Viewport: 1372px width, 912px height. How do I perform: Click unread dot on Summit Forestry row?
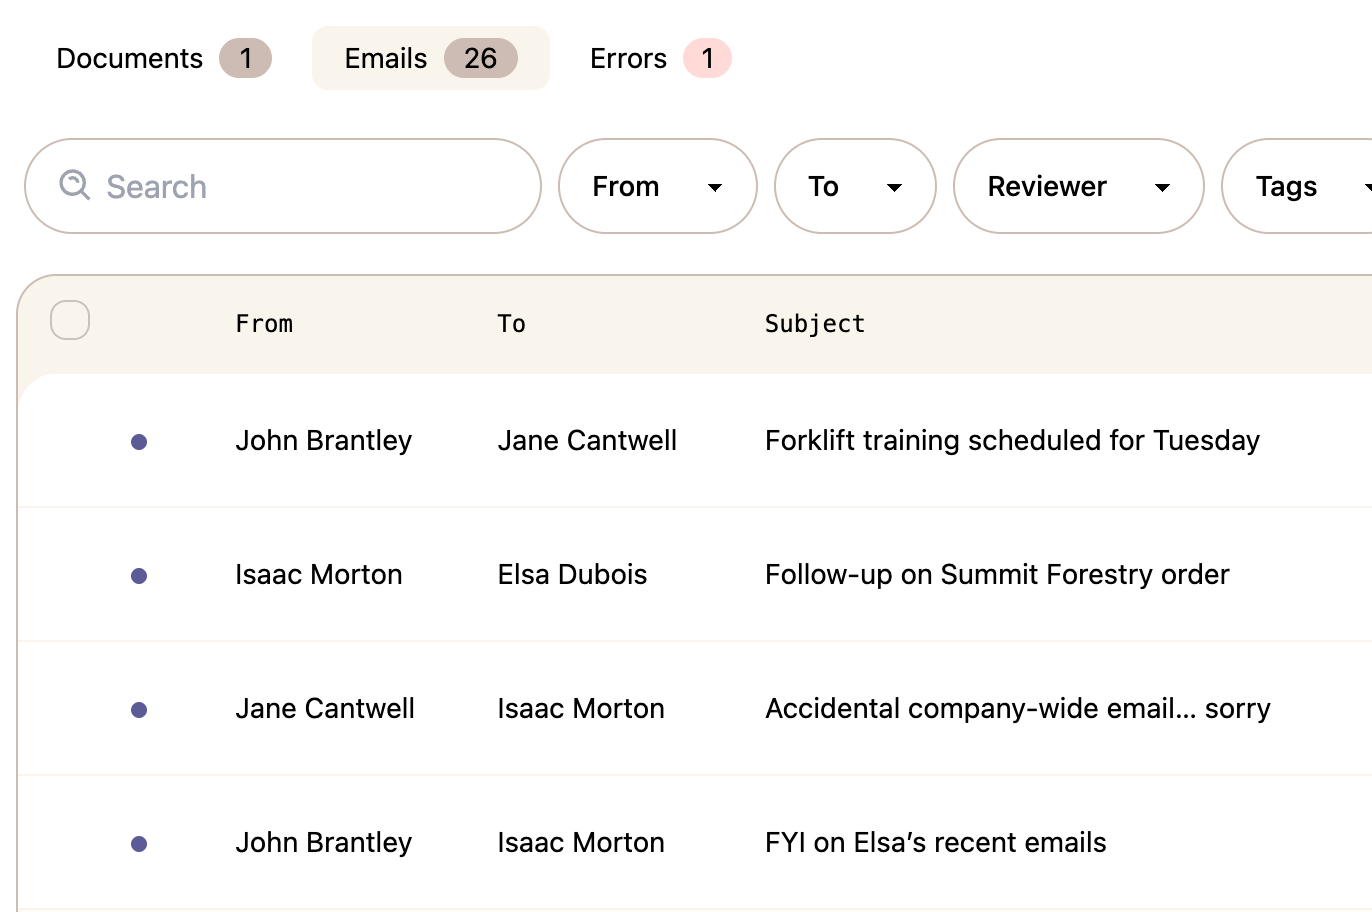pos(139,575)
